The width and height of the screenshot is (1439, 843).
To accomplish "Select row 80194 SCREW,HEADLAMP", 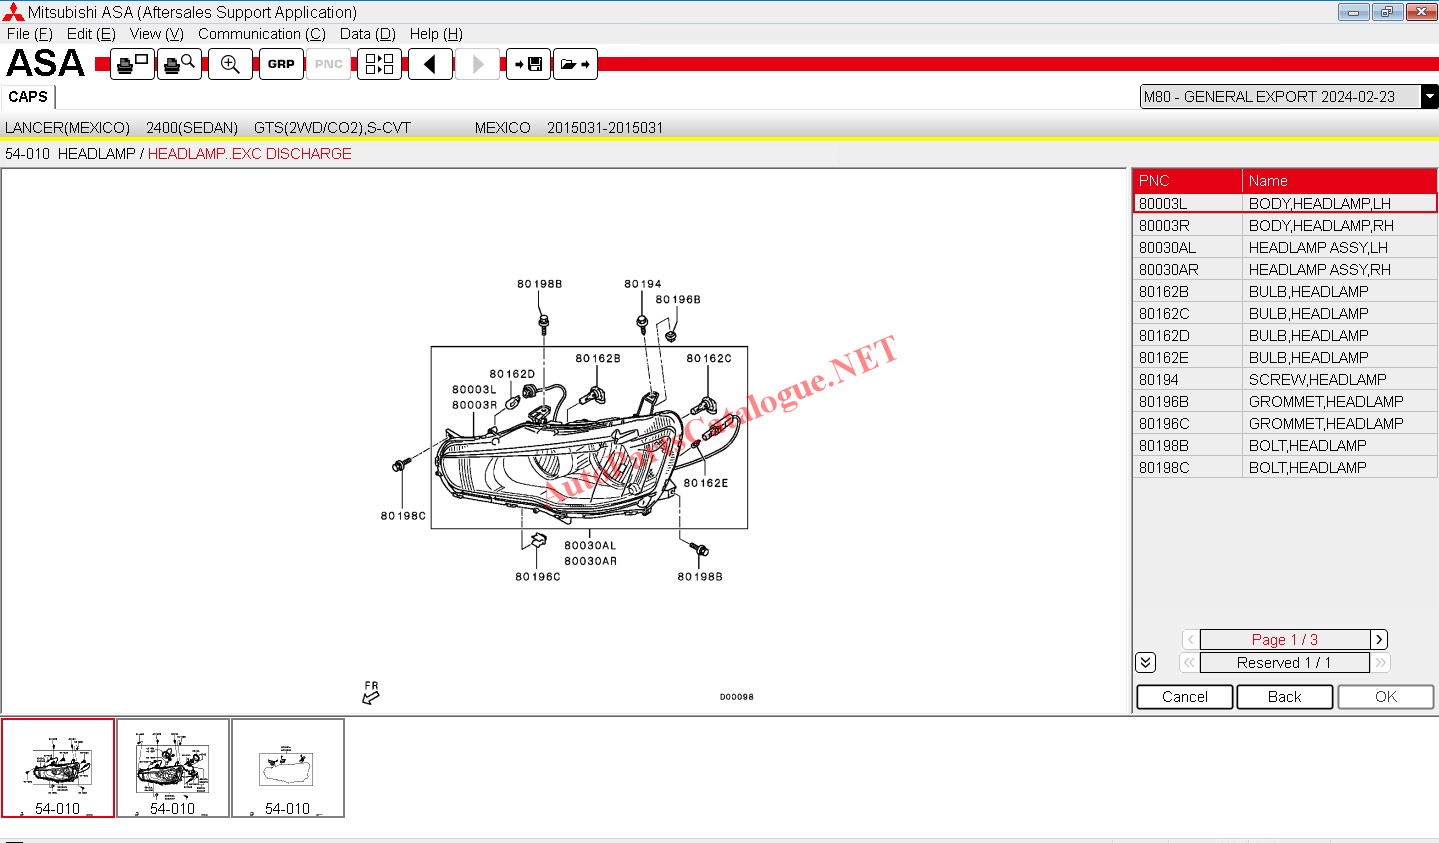I will pos(1285,379).
